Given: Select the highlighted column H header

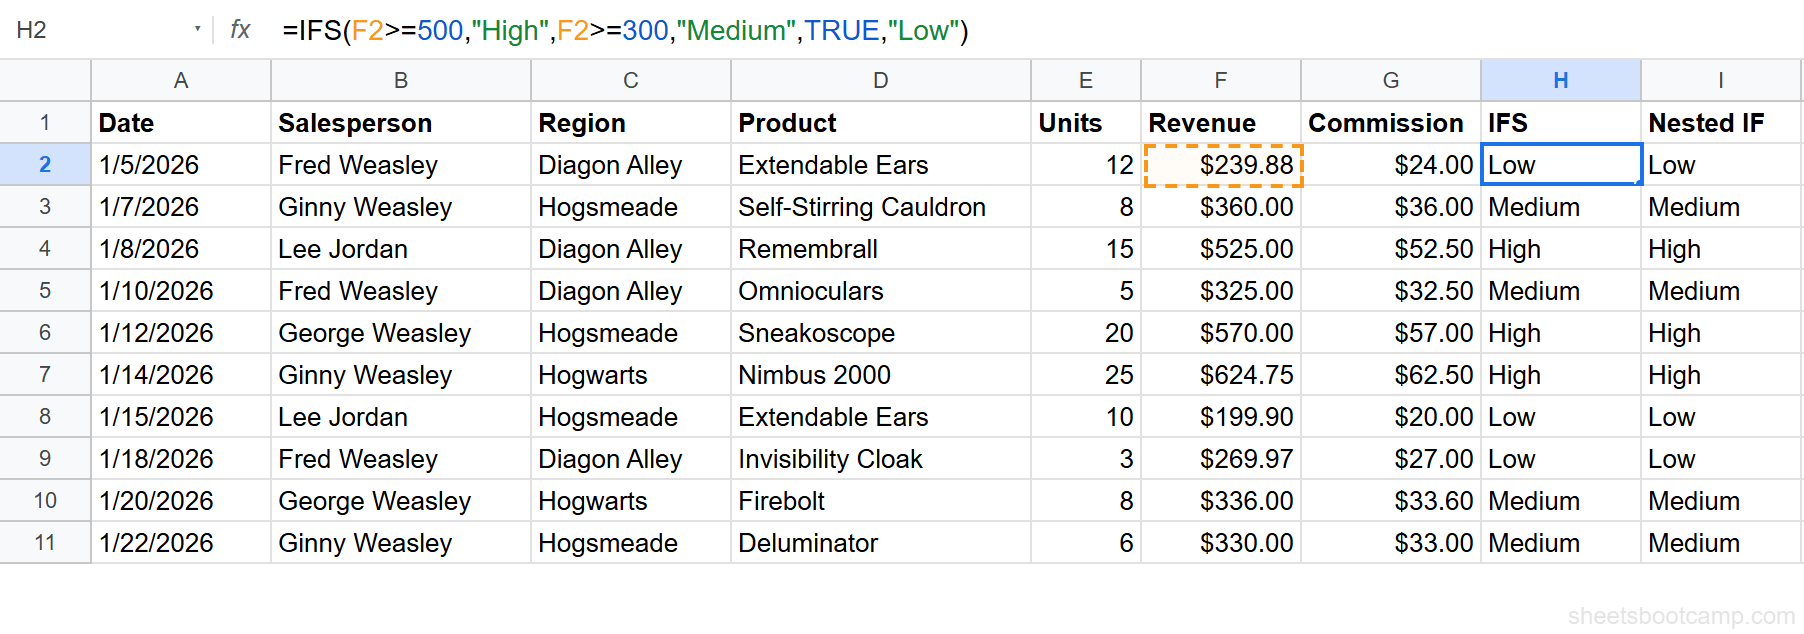Looking at the screenshot, I should click(x=1560, y=80).
